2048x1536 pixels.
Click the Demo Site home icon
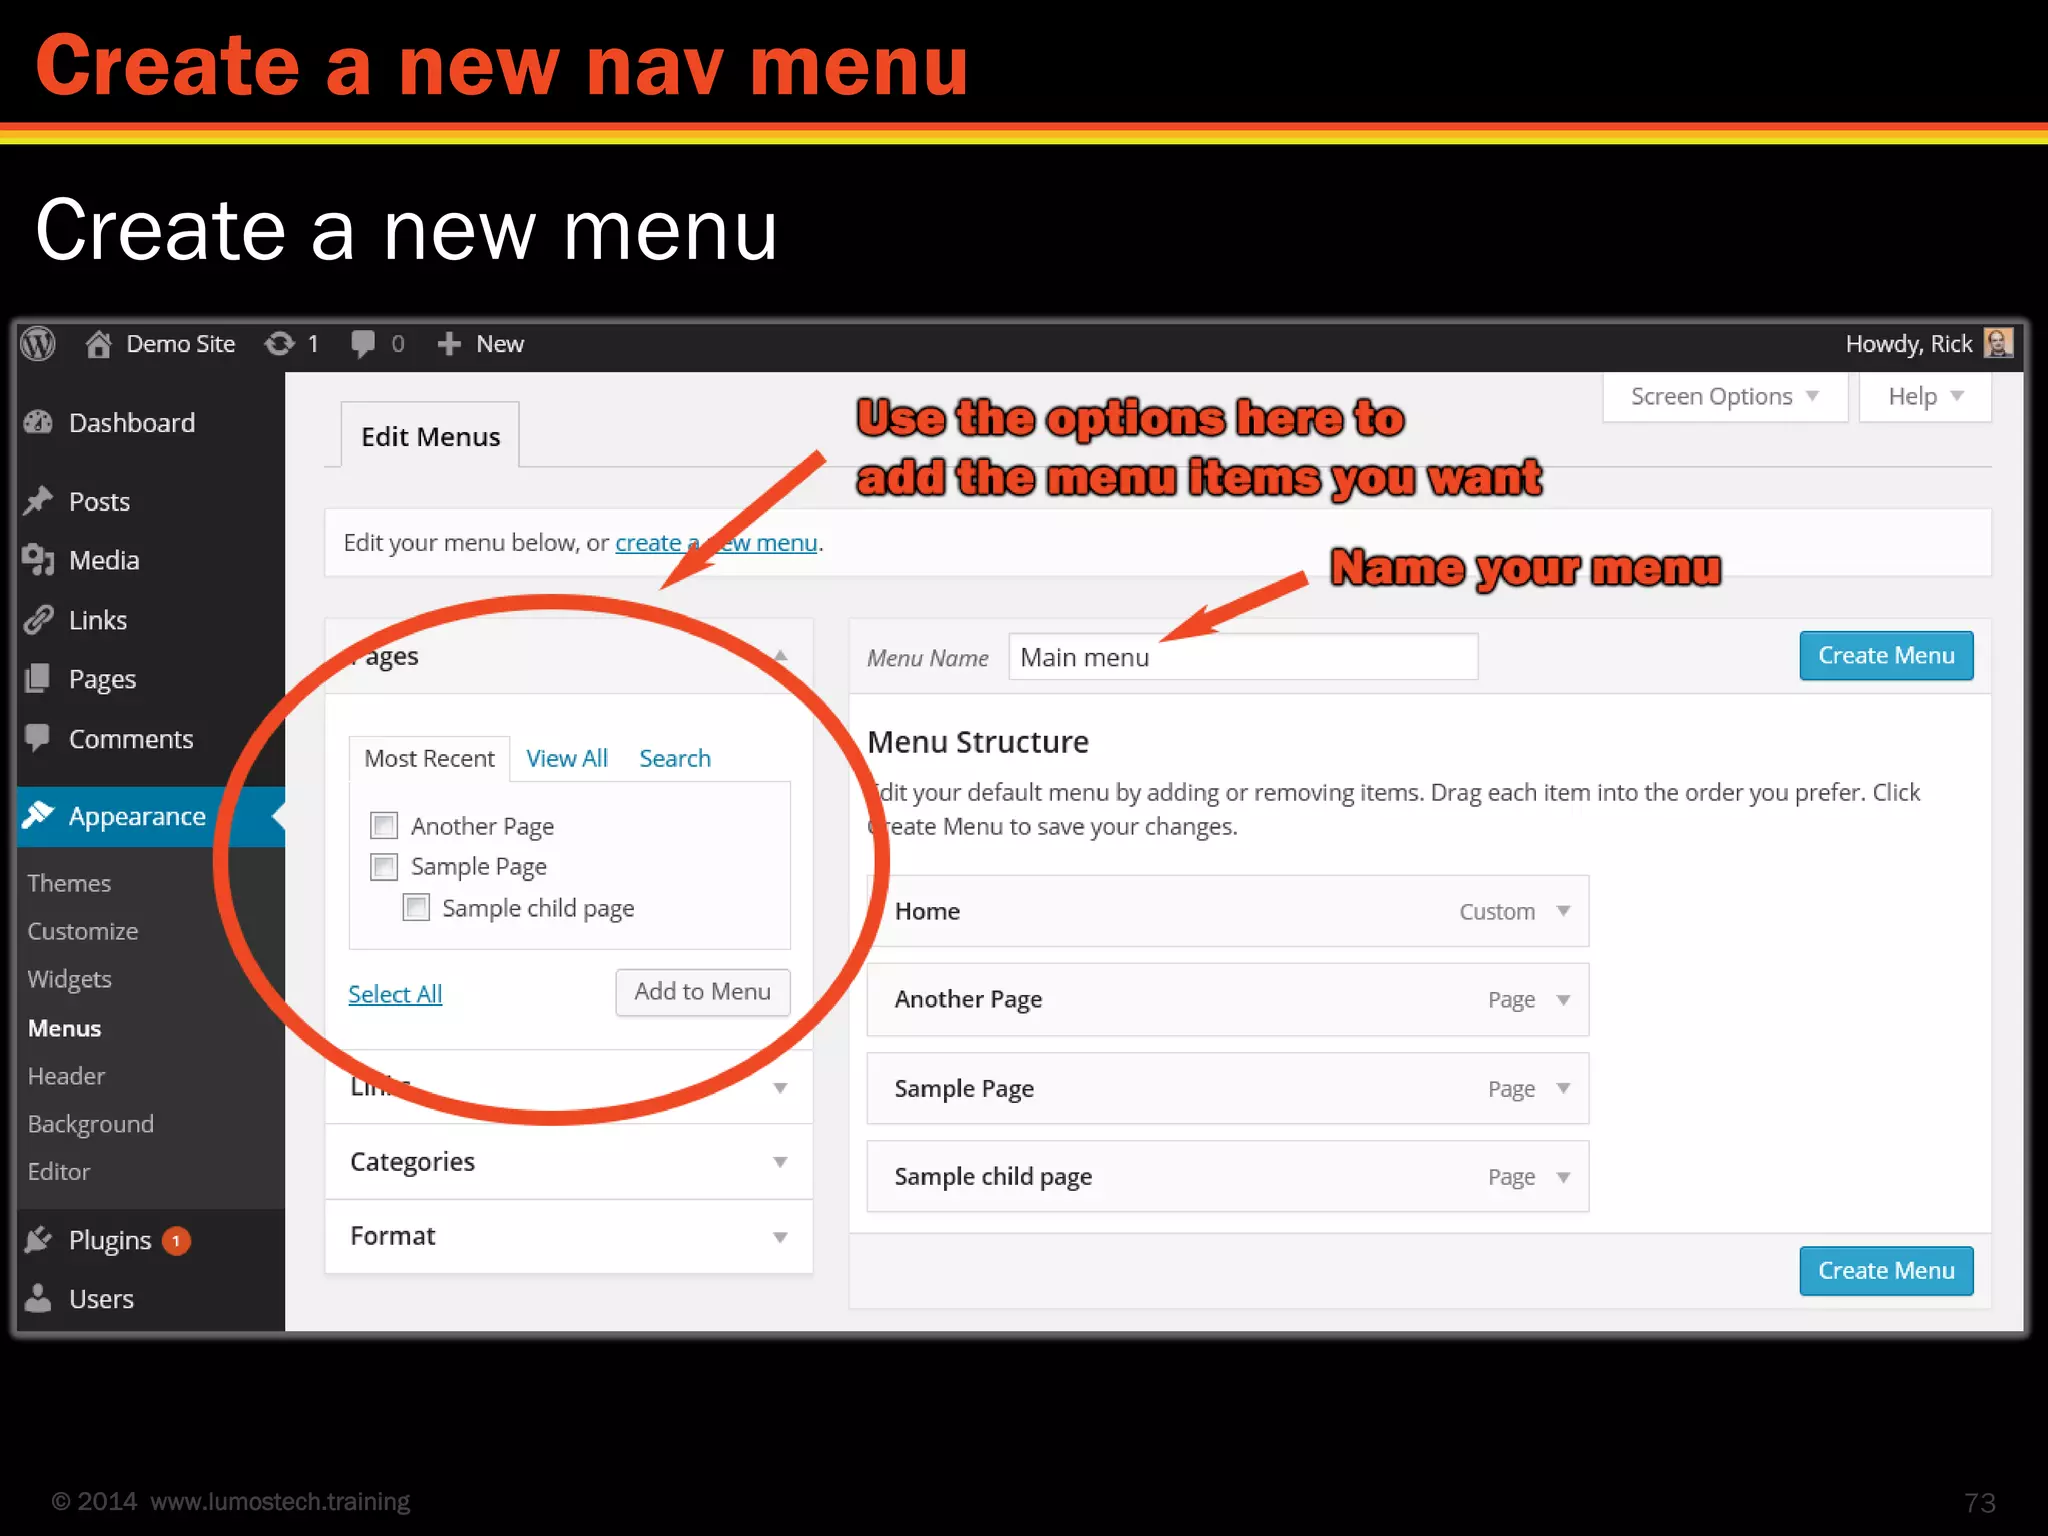98,344
